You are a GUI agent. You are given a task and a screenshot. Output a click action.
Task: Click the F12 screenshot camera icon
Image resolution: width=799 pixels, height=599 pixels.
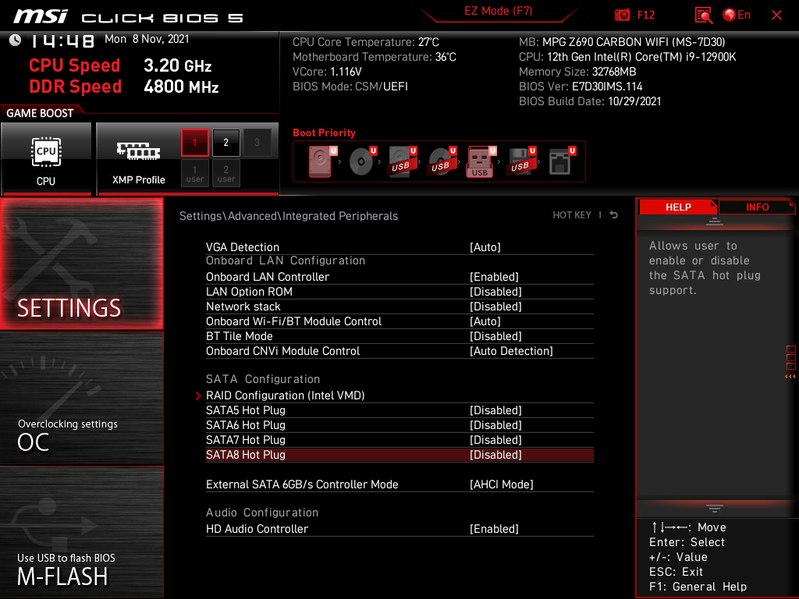pos(622,15)
